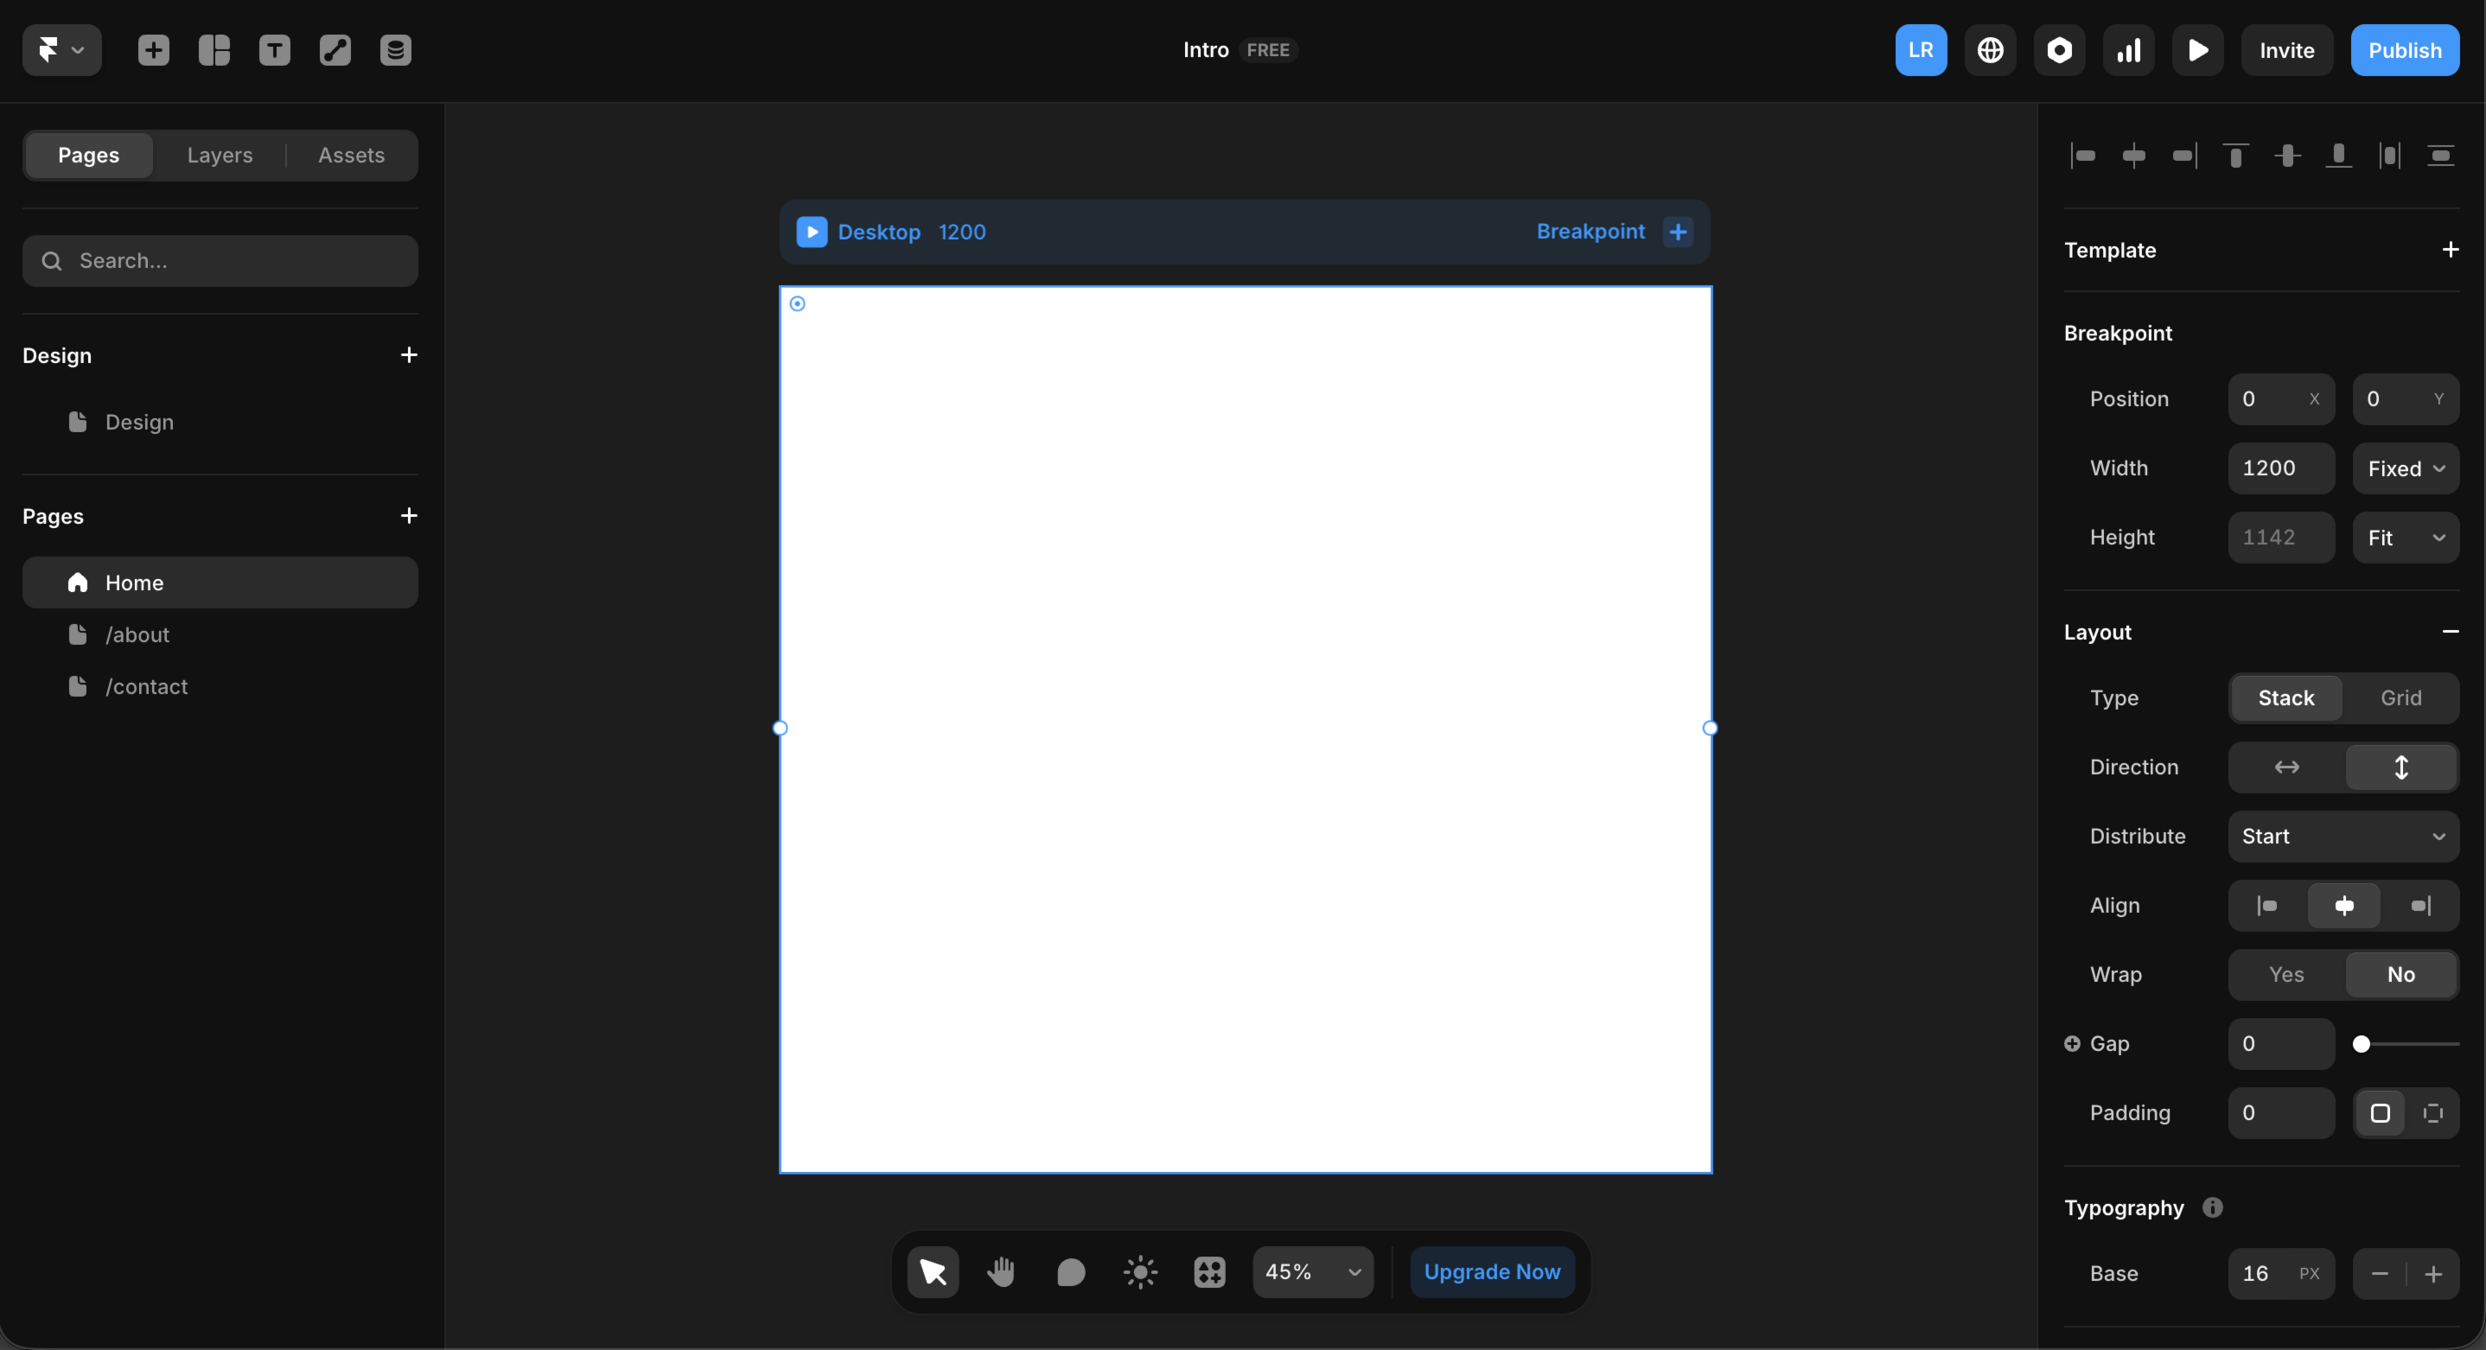
Task: Click the Insert plus icon in top toolbar
Action: click(x=153, y=50)
